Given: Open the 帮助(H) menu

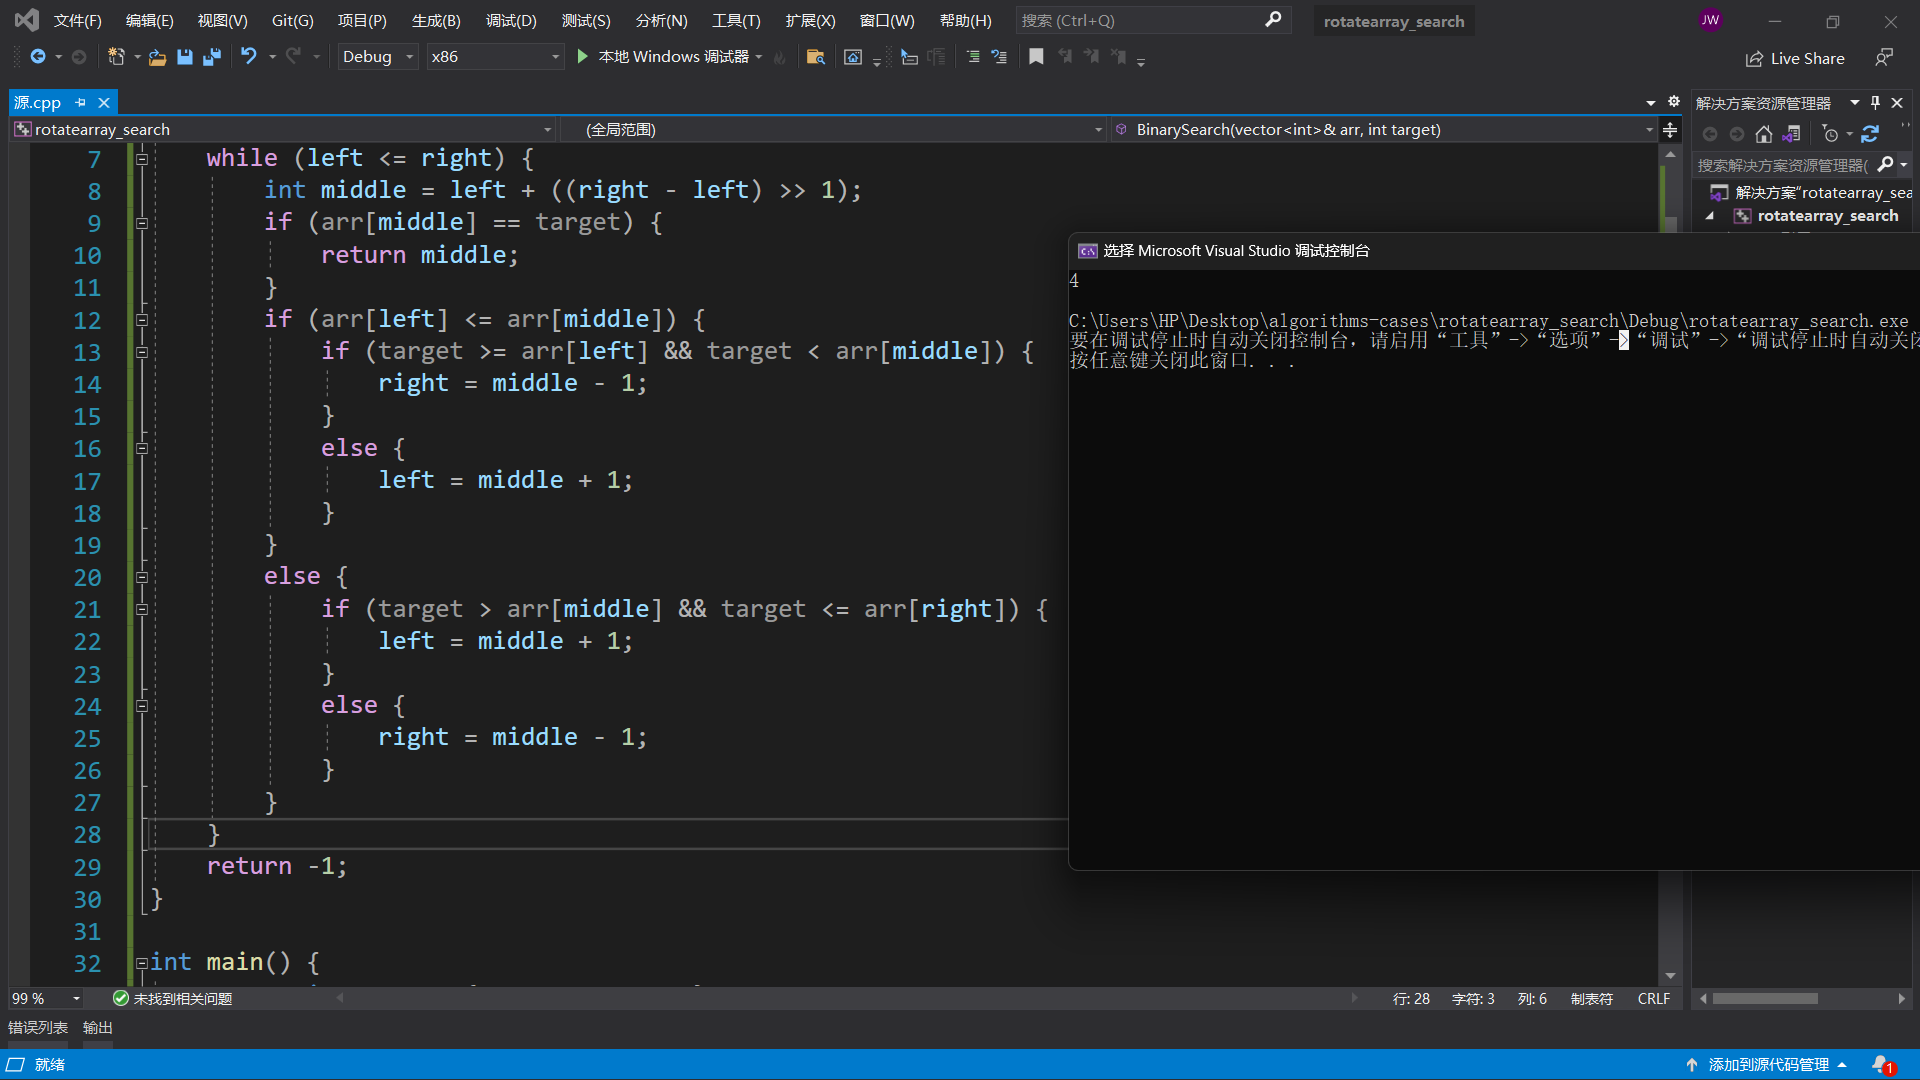Looking at the screenshot, I should [x=966, y=20].
